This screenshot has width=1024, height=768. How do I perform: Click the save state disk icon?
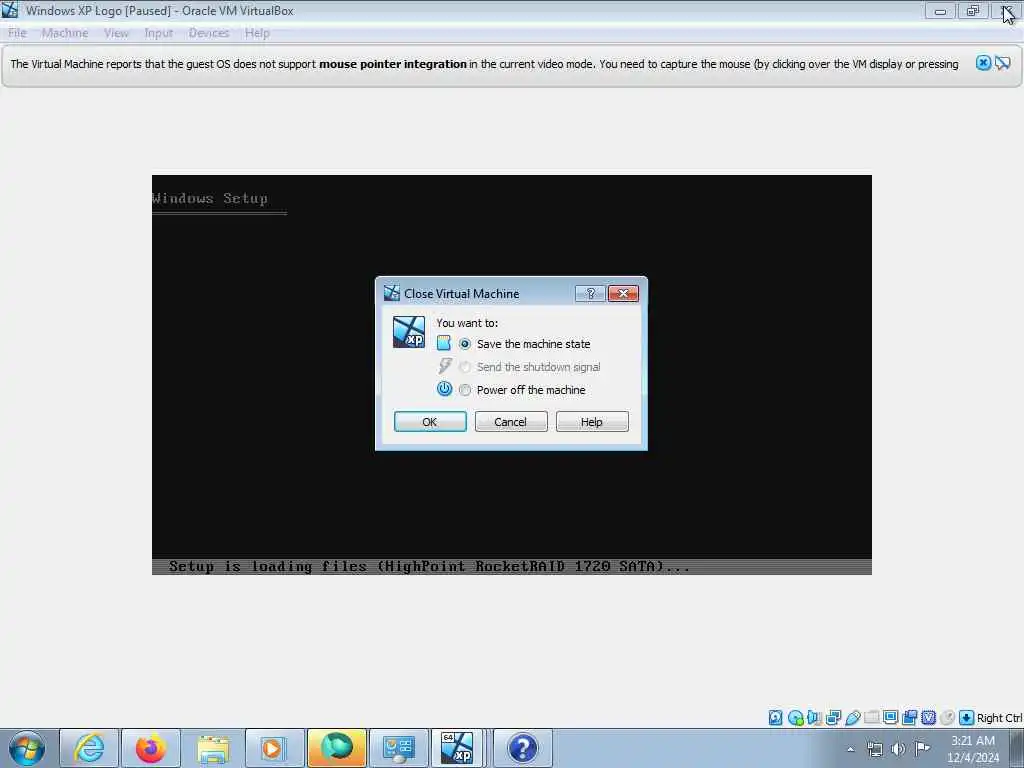pyautogui.click(x=443, y=343)
